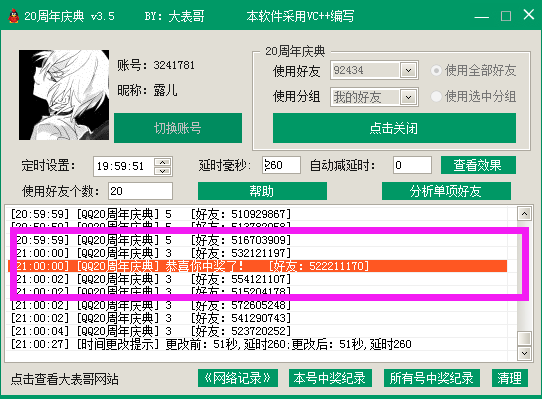
Task: Open the 《网络记录》 button
Action: (x=238, y=378)
